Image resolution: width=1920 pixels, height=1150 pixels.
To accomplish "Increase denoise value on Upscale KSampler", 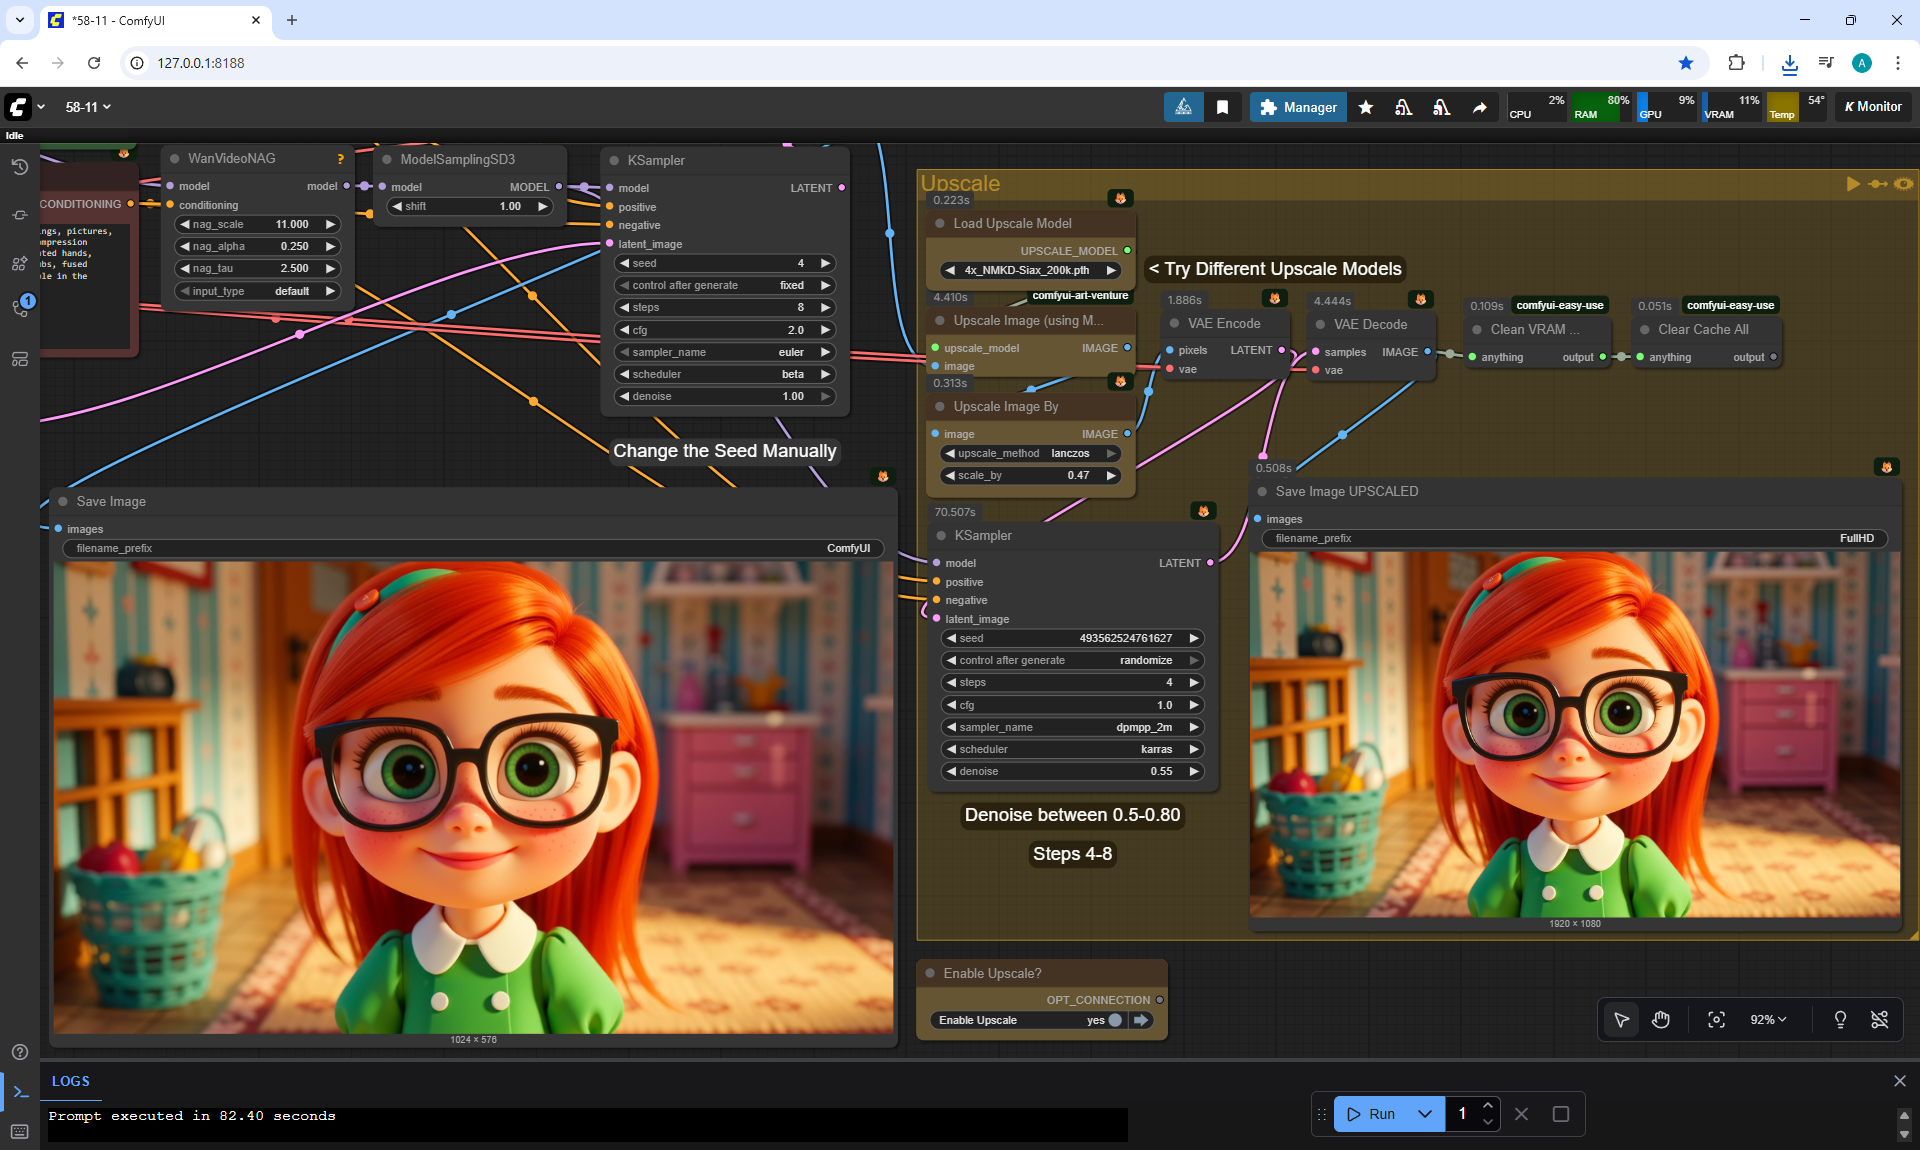I will [1194, 771].
